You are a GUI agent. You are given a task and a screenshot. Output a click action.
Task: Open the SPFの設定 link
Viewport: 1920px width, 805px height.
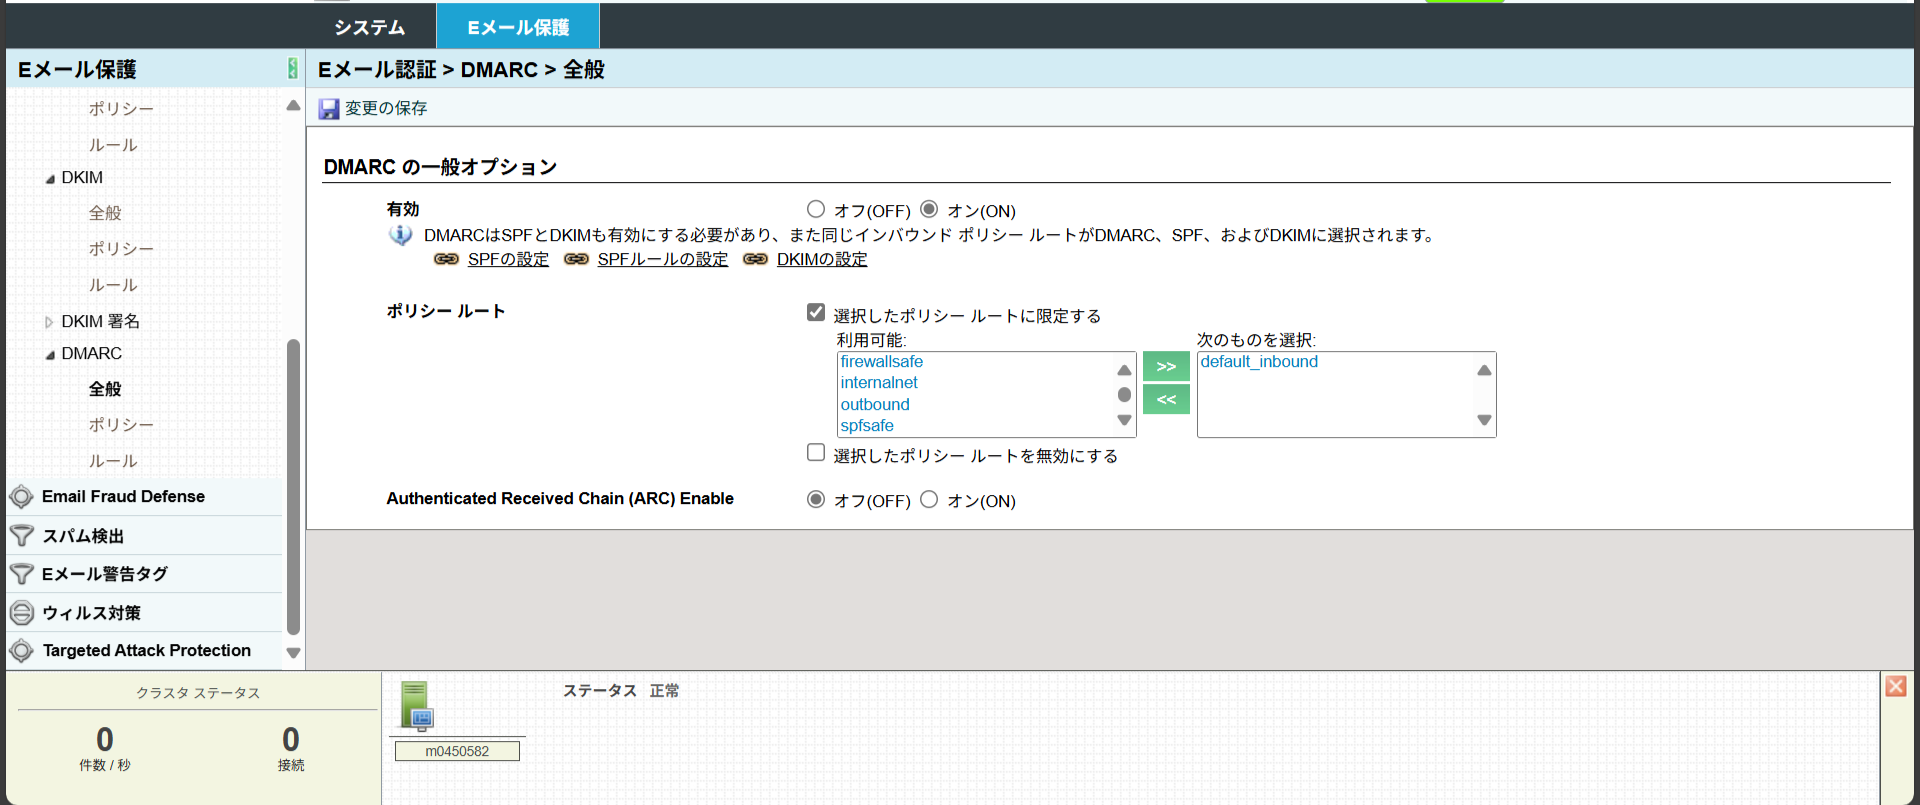point(508,259)
